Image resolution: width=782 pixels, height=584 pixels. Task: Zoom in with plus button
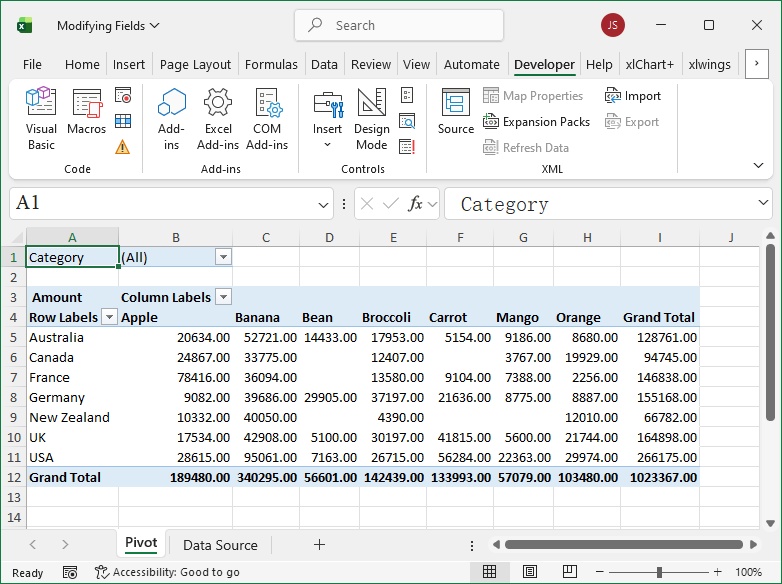pos(717,572)
